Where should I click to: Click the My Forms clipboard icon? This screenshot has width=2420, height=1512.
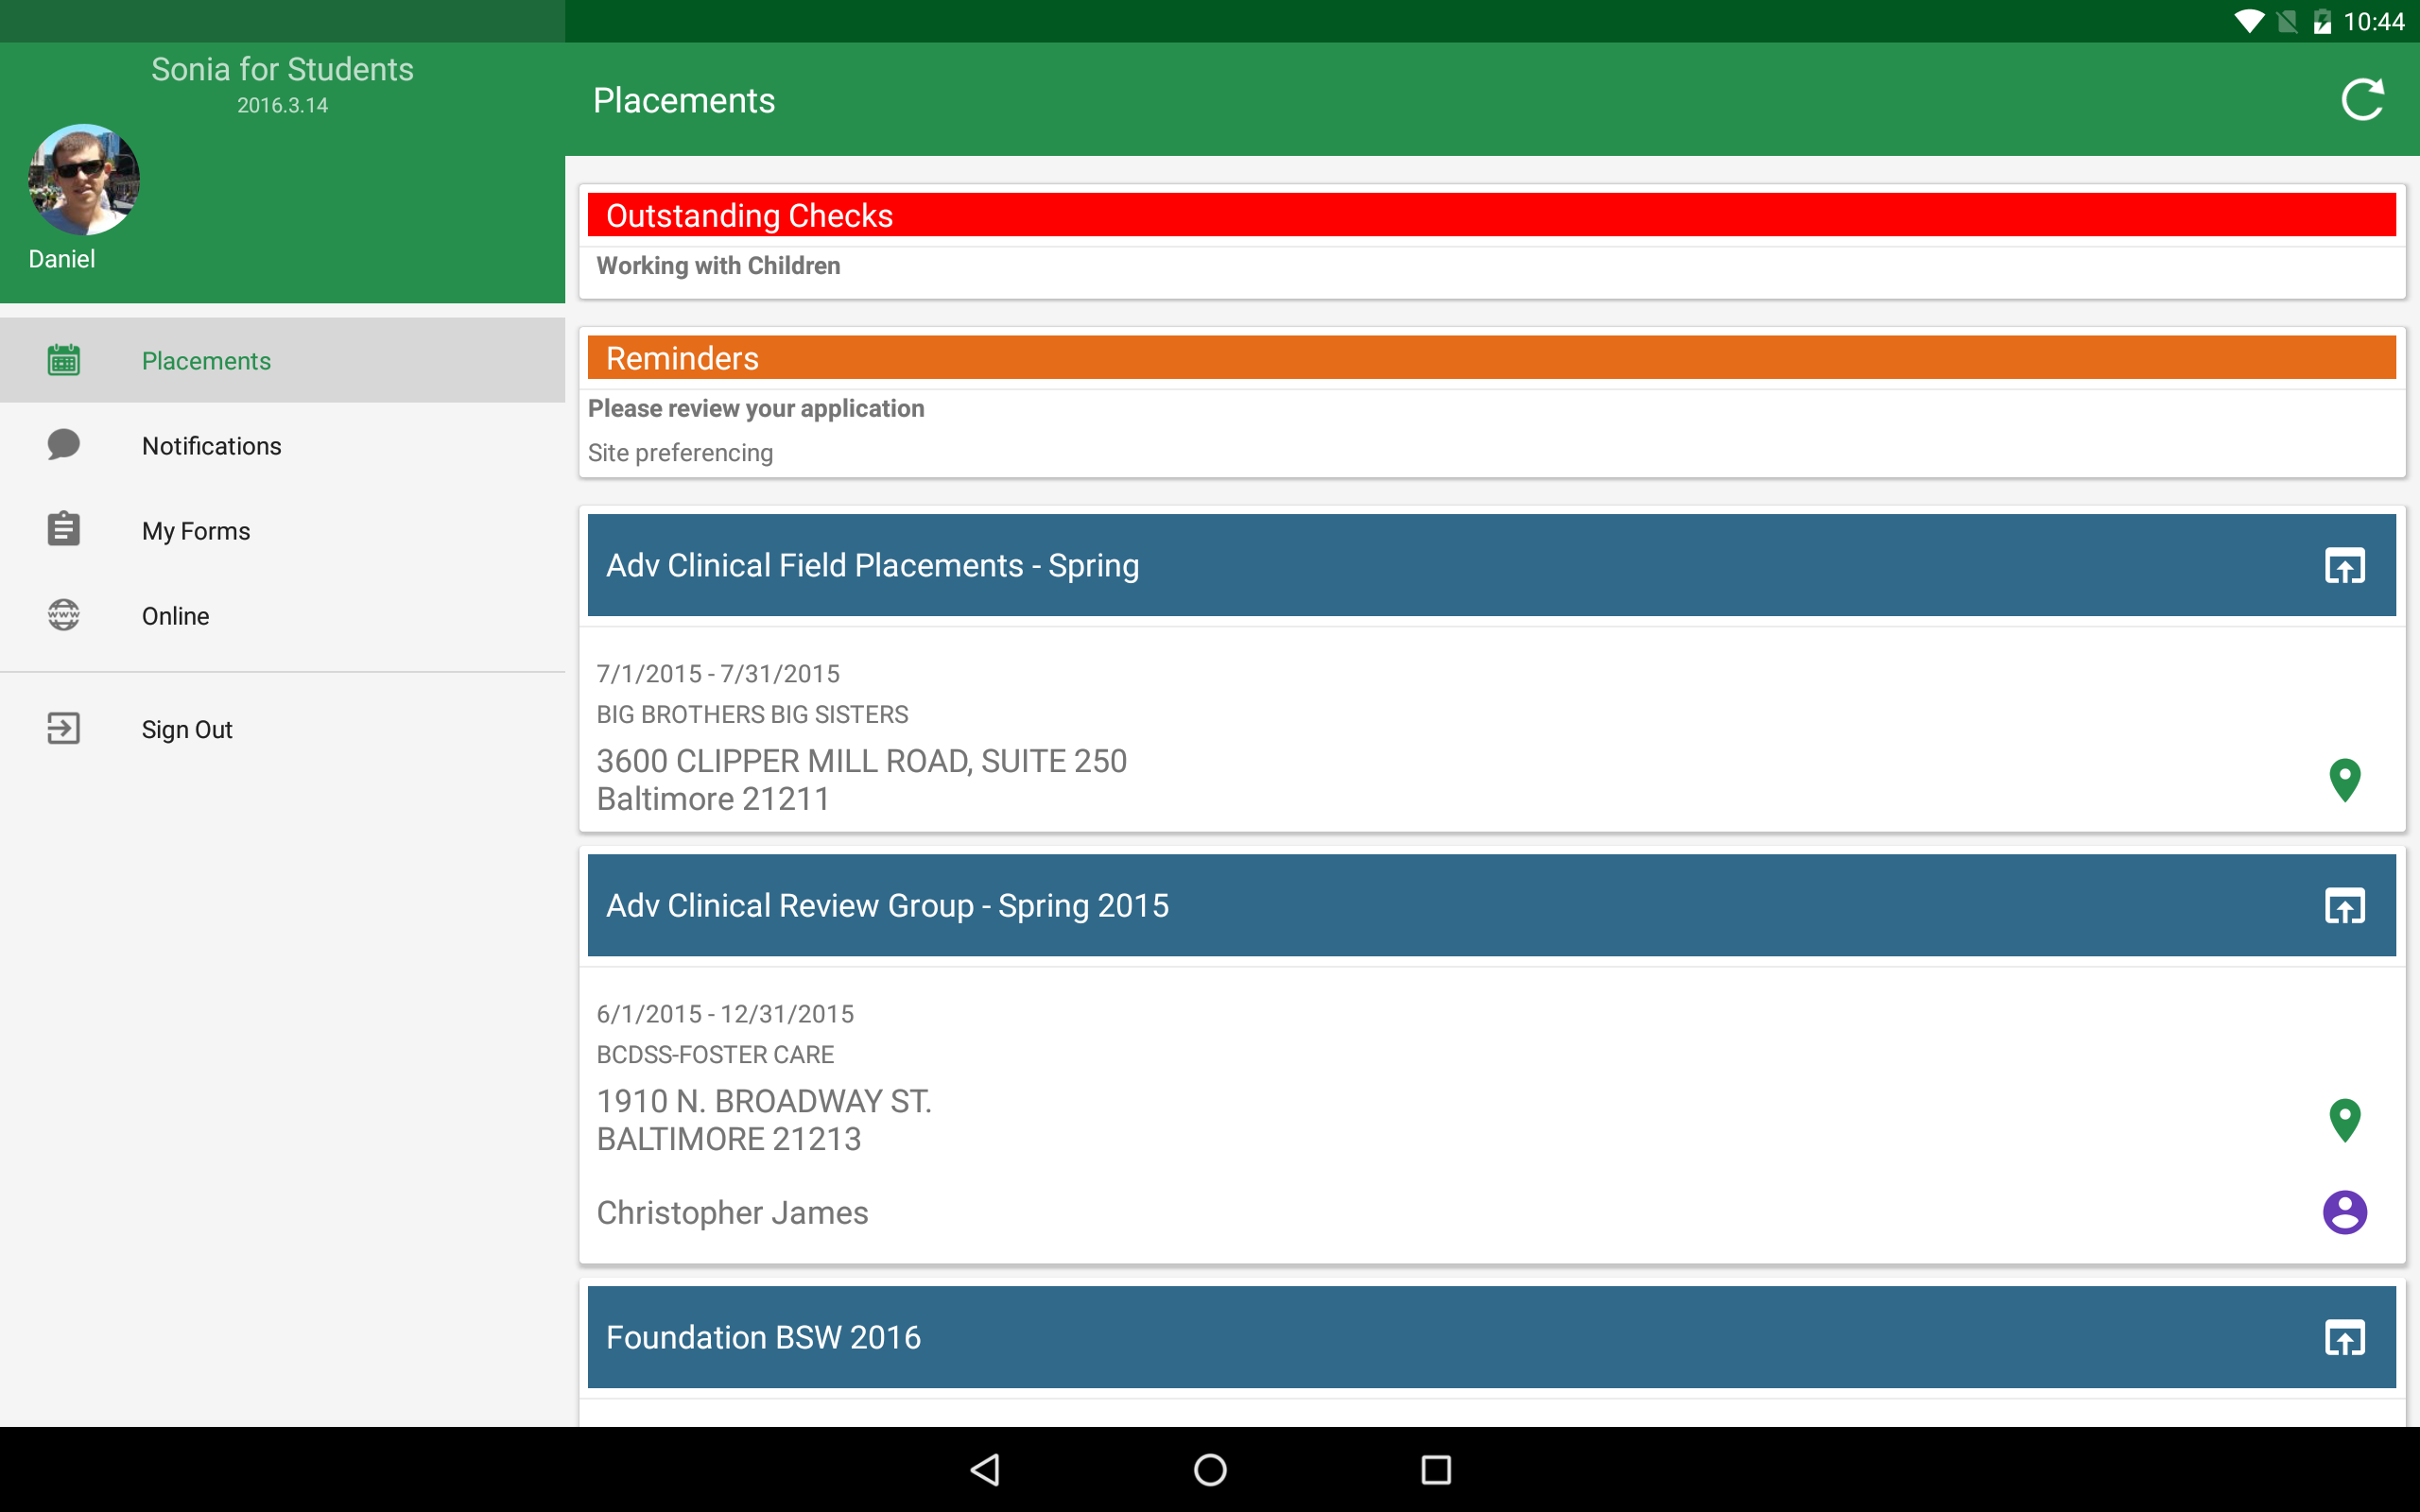[64, 529]
